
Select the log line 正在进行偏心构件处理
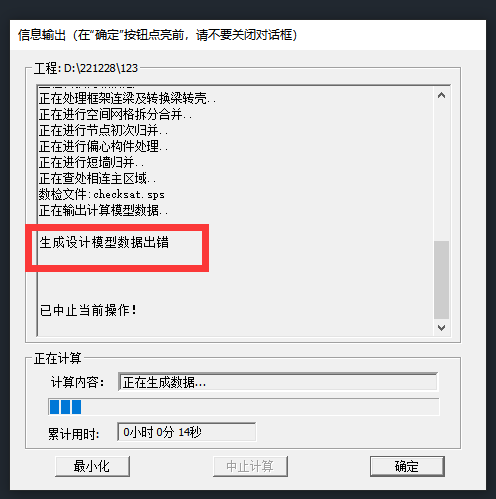point(103,146)
